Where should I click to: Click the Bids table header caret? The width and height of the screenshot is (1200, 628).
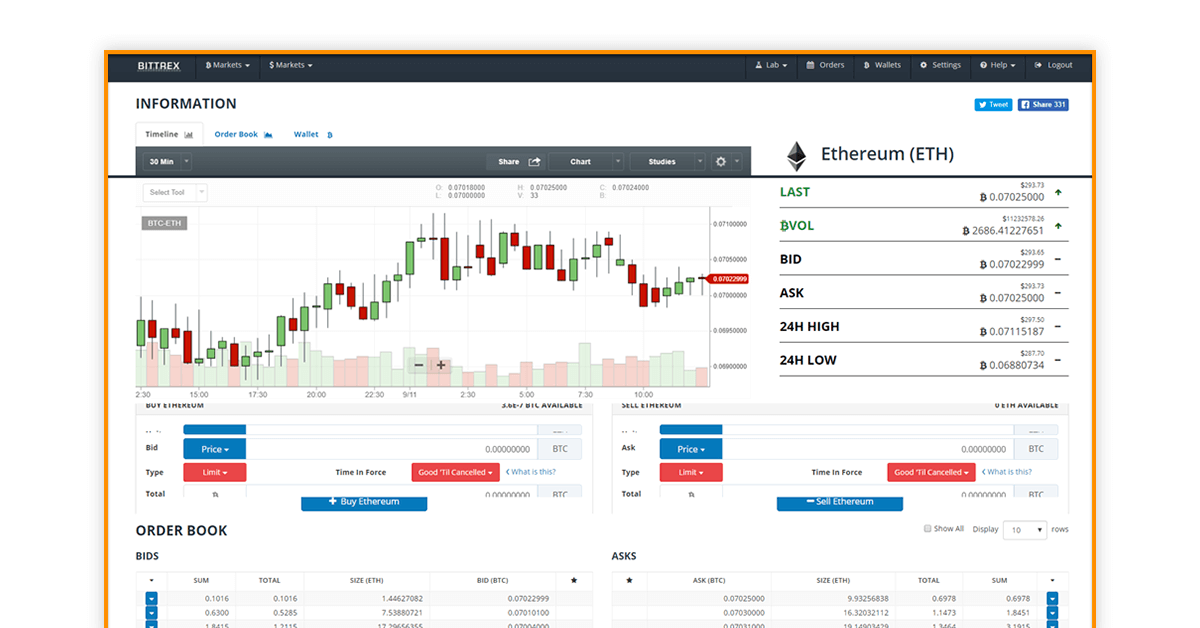coord(151,580)
